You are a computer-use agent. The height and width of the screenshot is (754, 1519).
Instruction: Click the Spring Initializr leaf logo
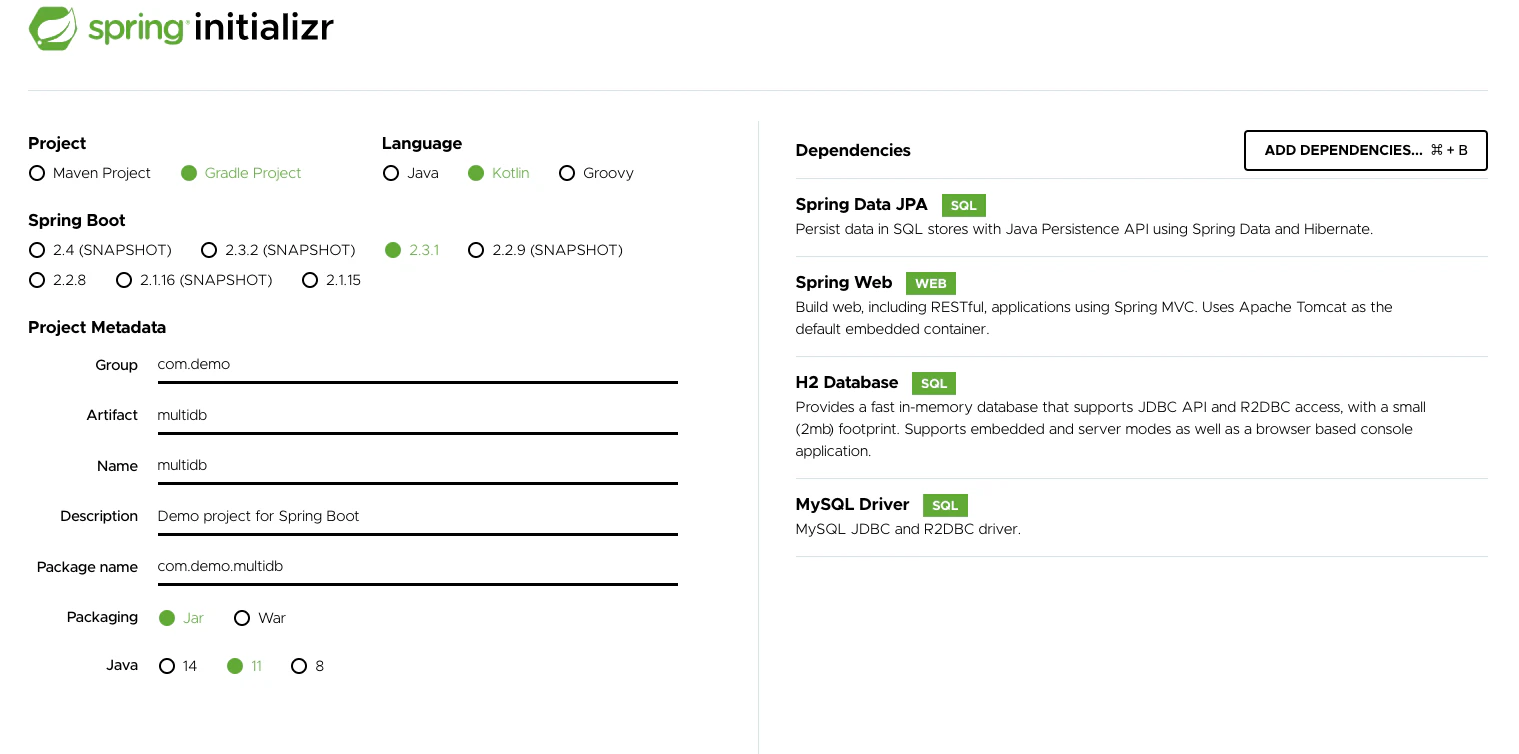54,28
